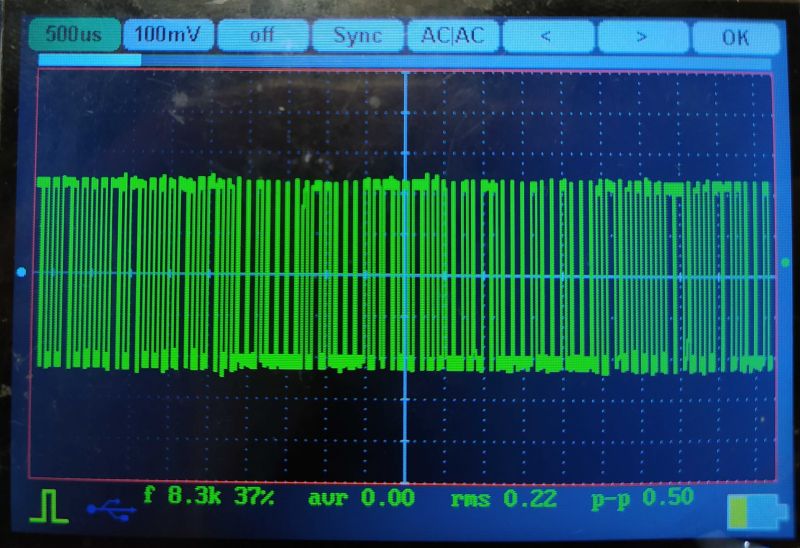Click the battery level indicator icon
The height and width of the screenshot is (548, 800).
(x=755, y=512)
